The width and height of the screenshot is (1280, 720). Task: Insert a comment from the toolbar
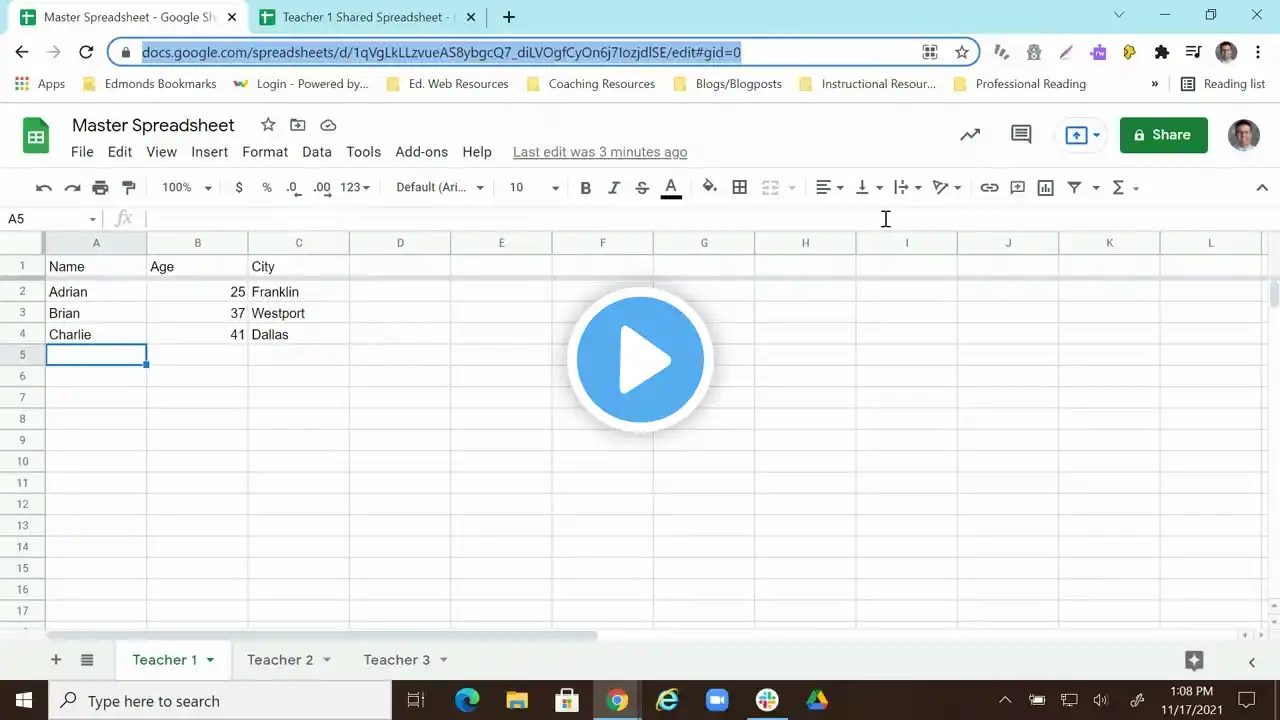(1018, 187)
